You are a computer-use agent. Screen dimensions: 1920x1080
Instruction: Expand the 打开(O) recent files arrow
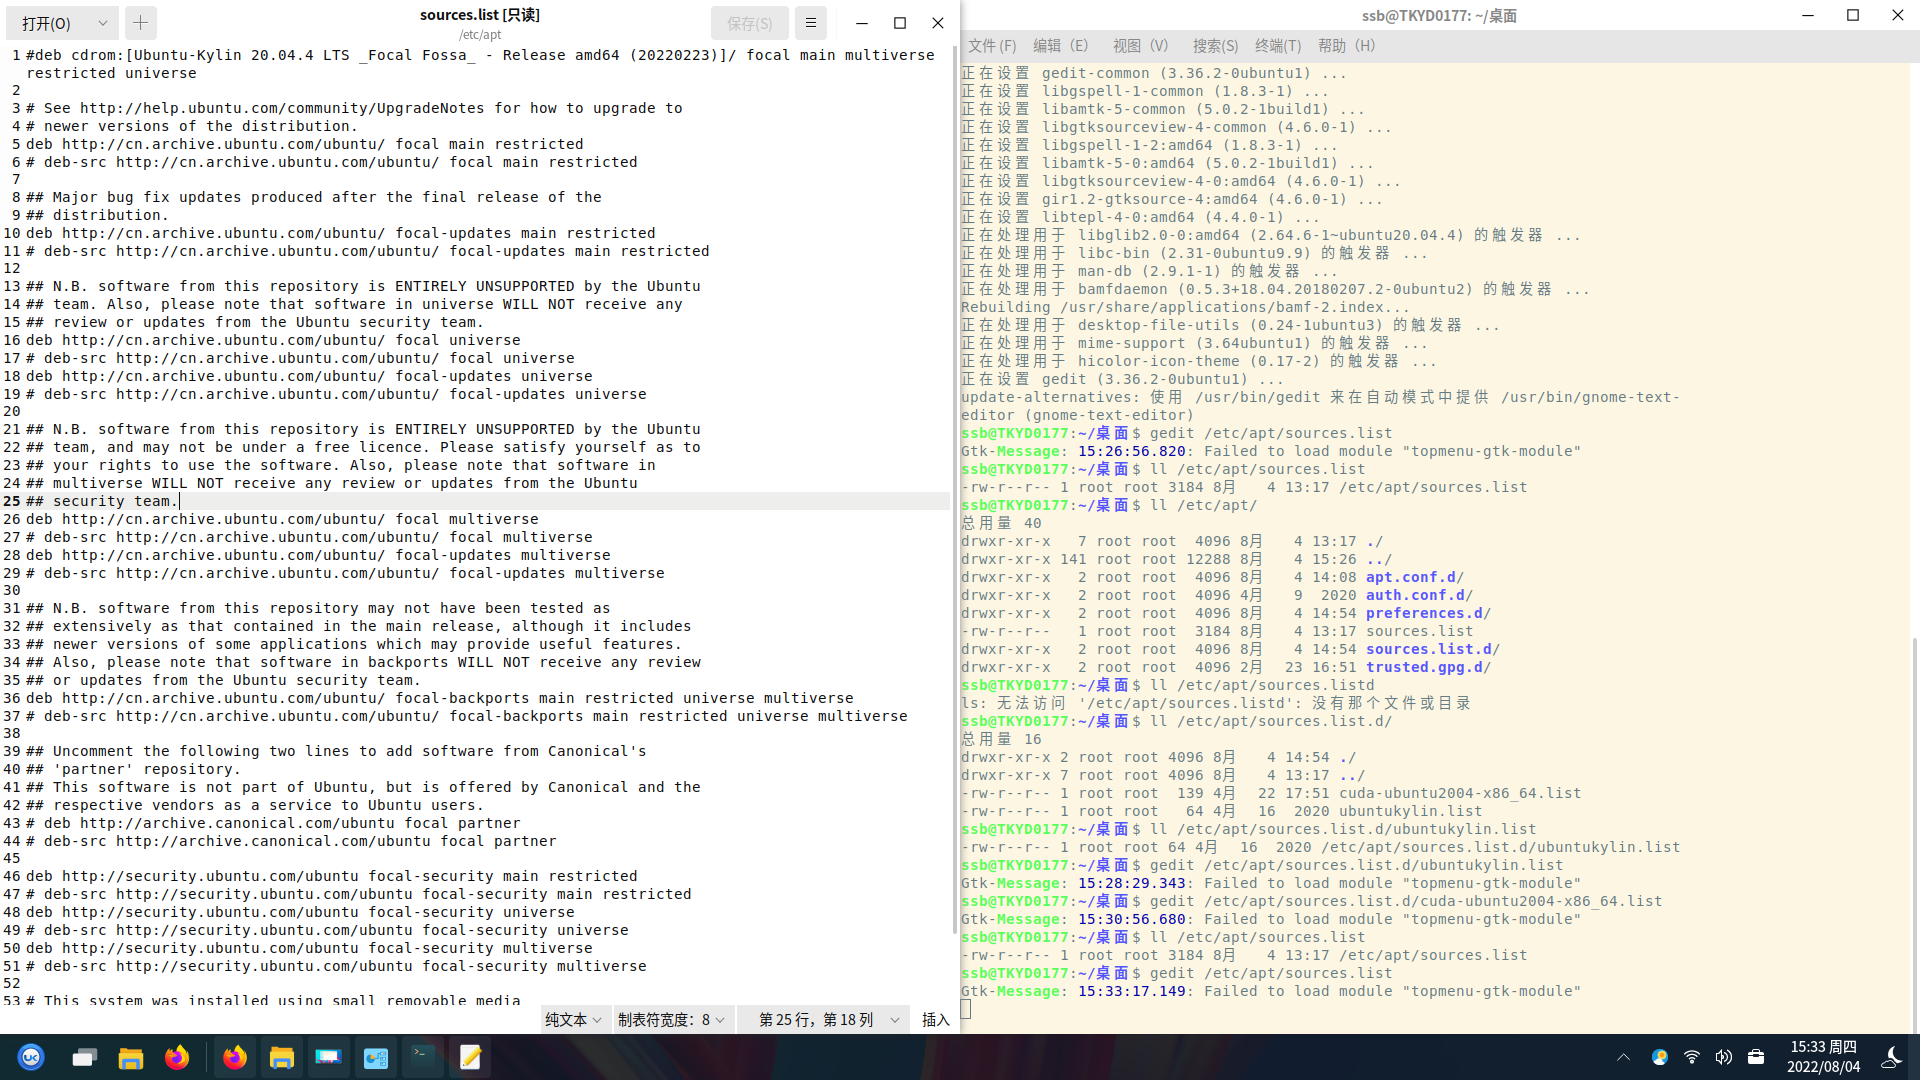102,22
